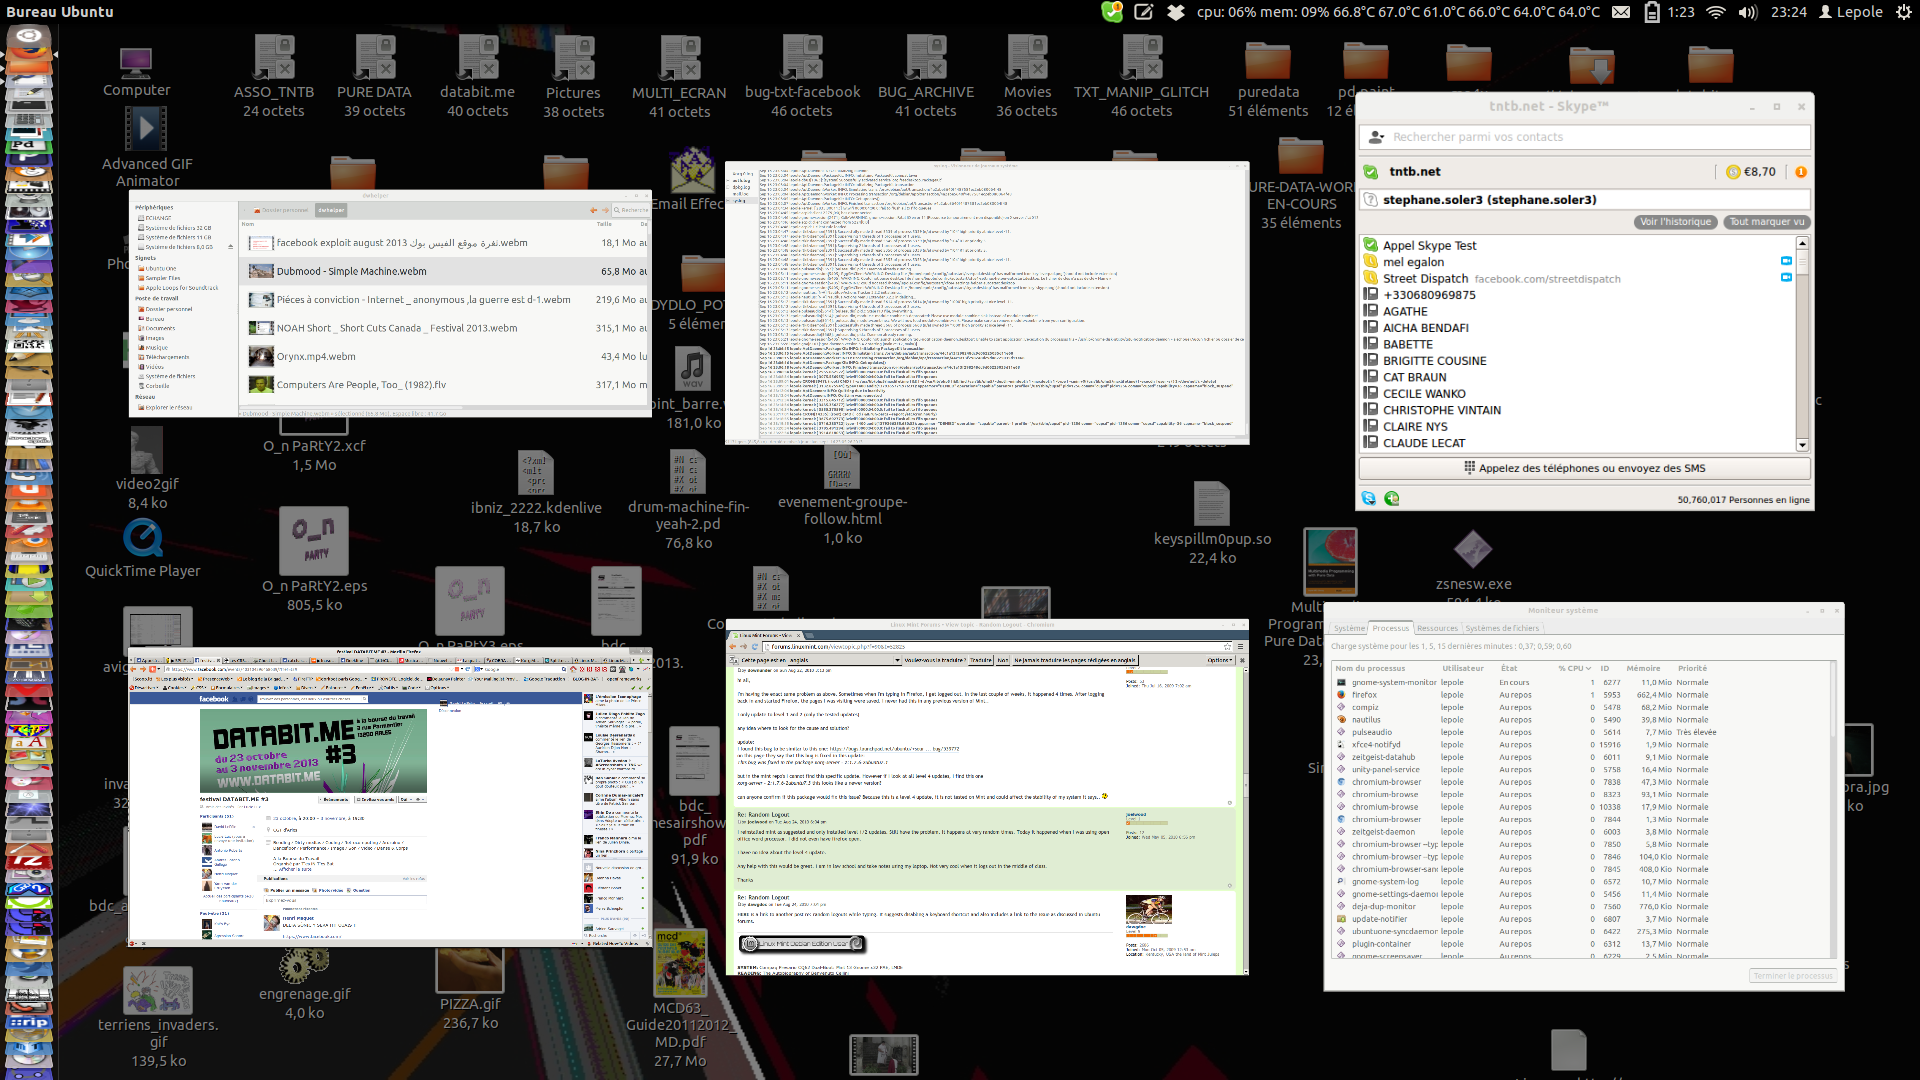This screenshot has width=1920, height=1080.
Task: Start video call with mel egalon
Action: pyautogui.click(x=1786, y=261)
